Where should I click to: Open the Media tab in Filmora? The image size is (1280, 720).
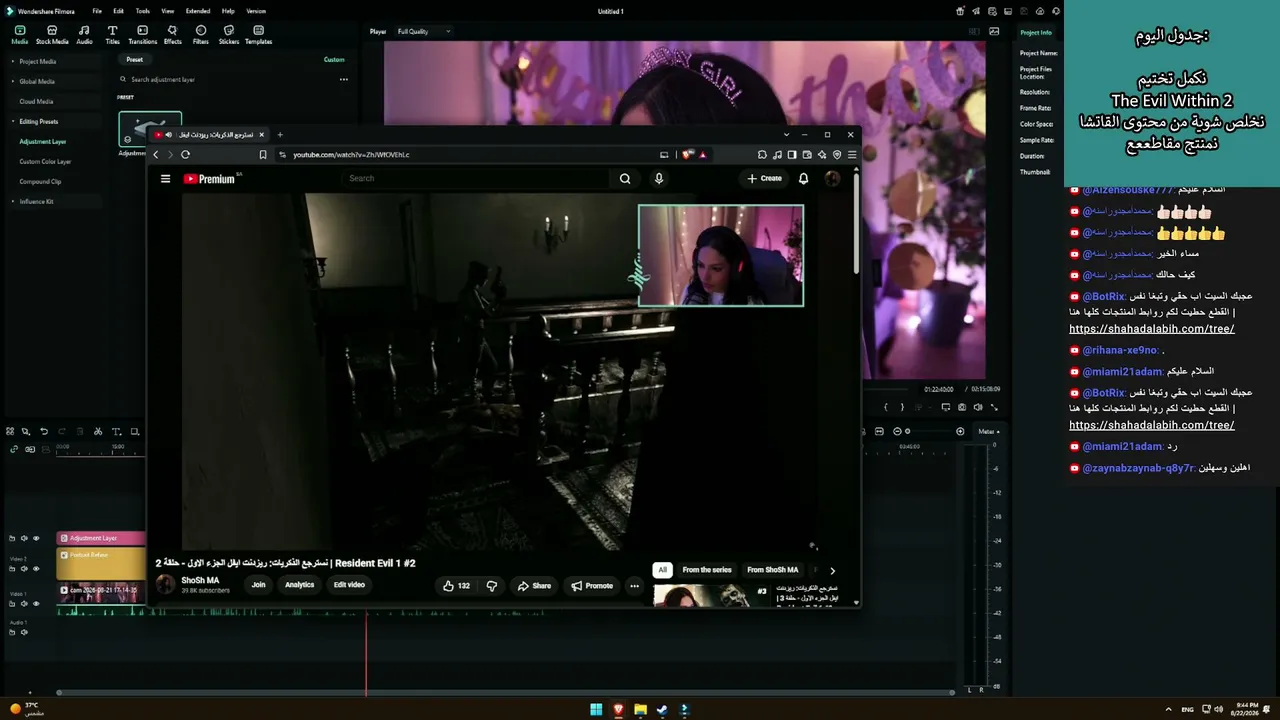pyautogui.click(x=19, y=35)
